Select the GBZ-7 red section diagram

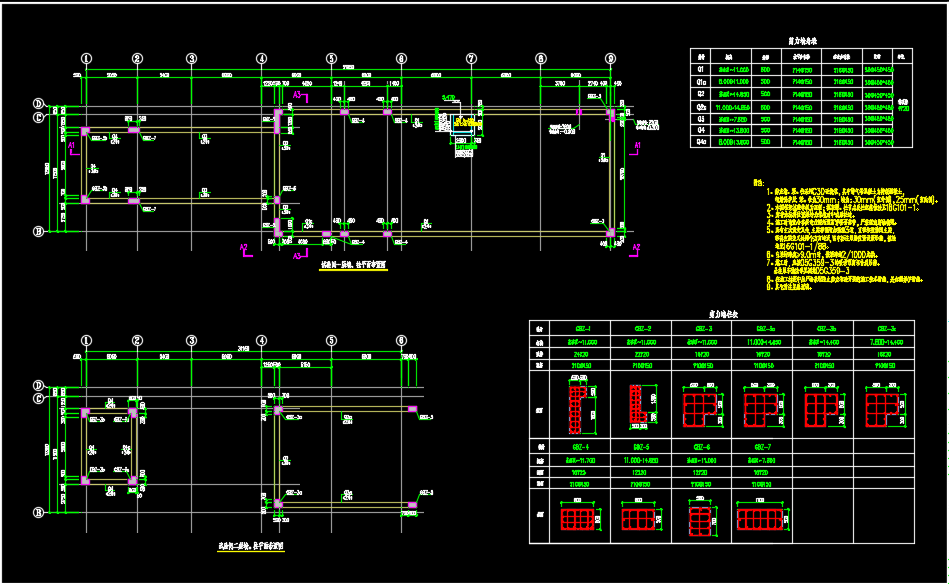point(760,519)
